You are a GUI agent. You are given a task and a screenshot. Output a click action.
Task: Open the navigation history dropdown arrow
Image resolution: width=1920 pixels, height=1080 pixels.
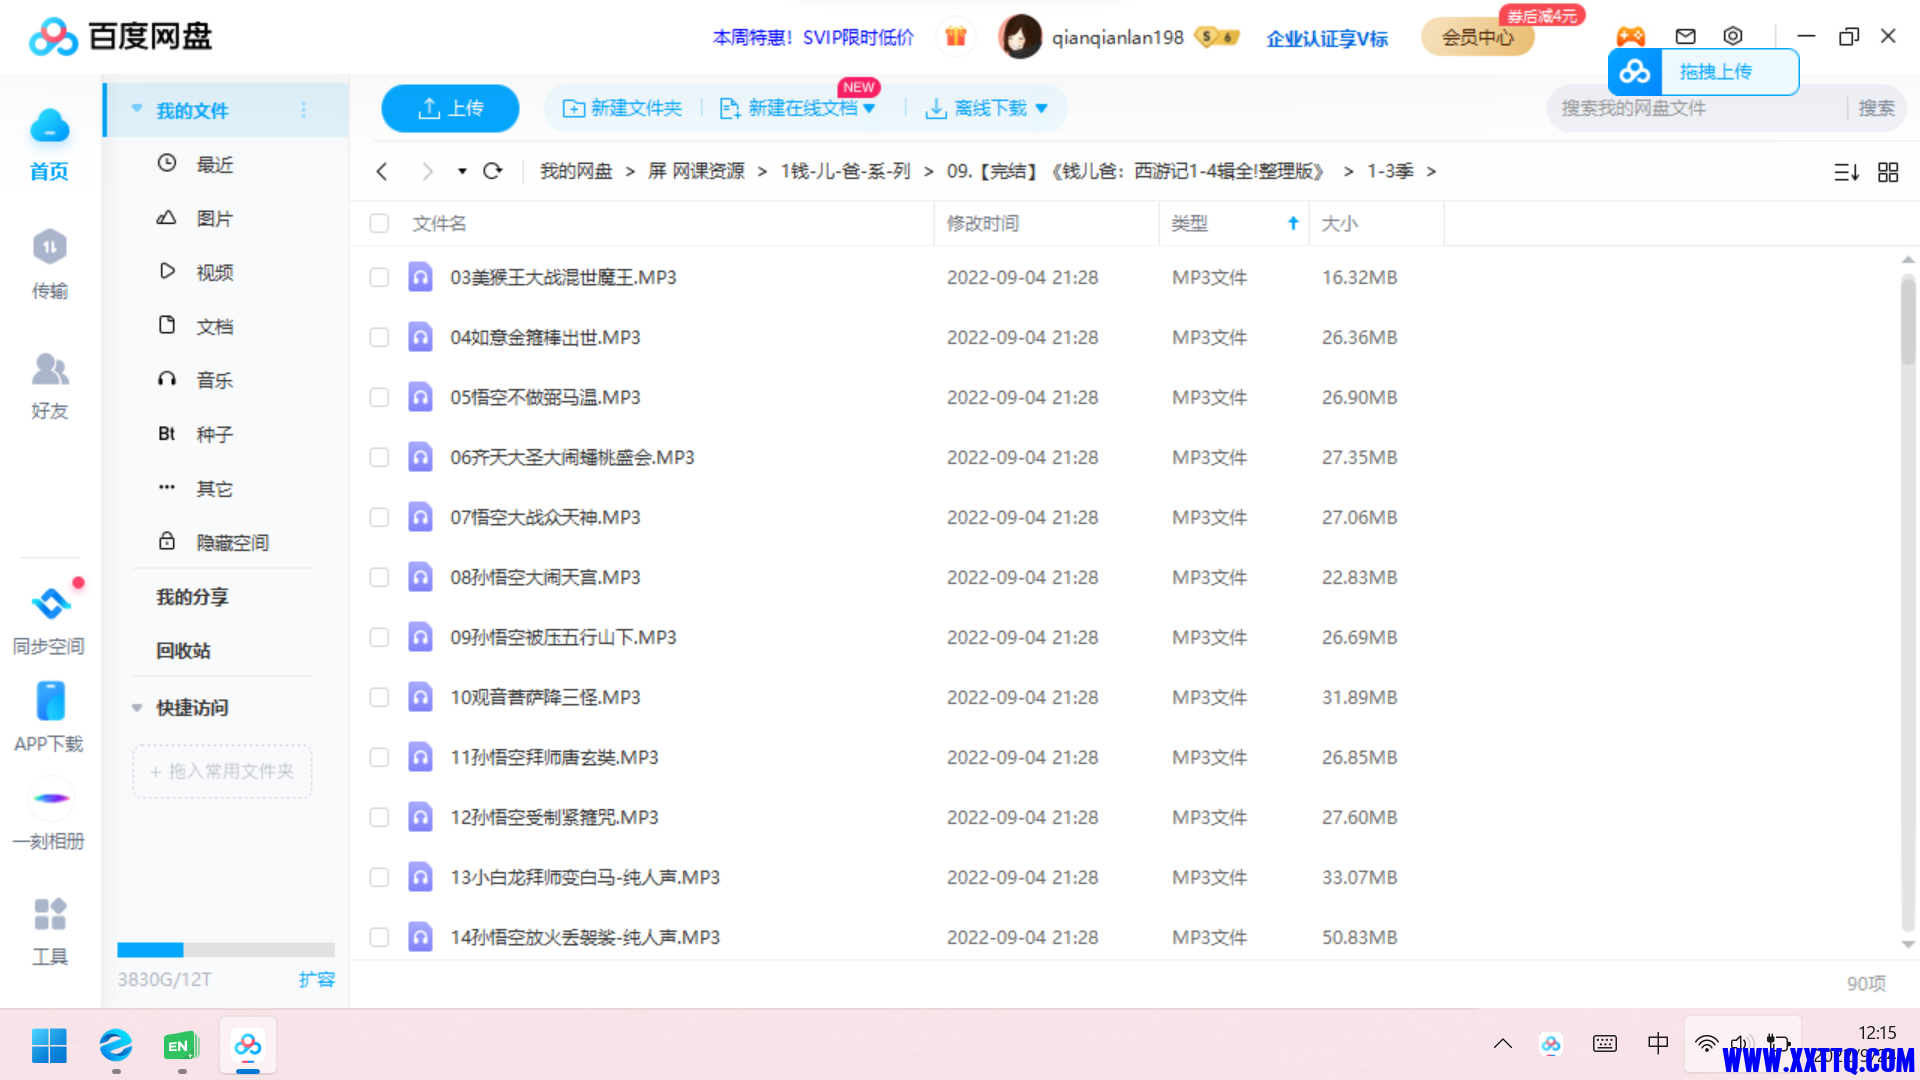click(x=462, y=171)
